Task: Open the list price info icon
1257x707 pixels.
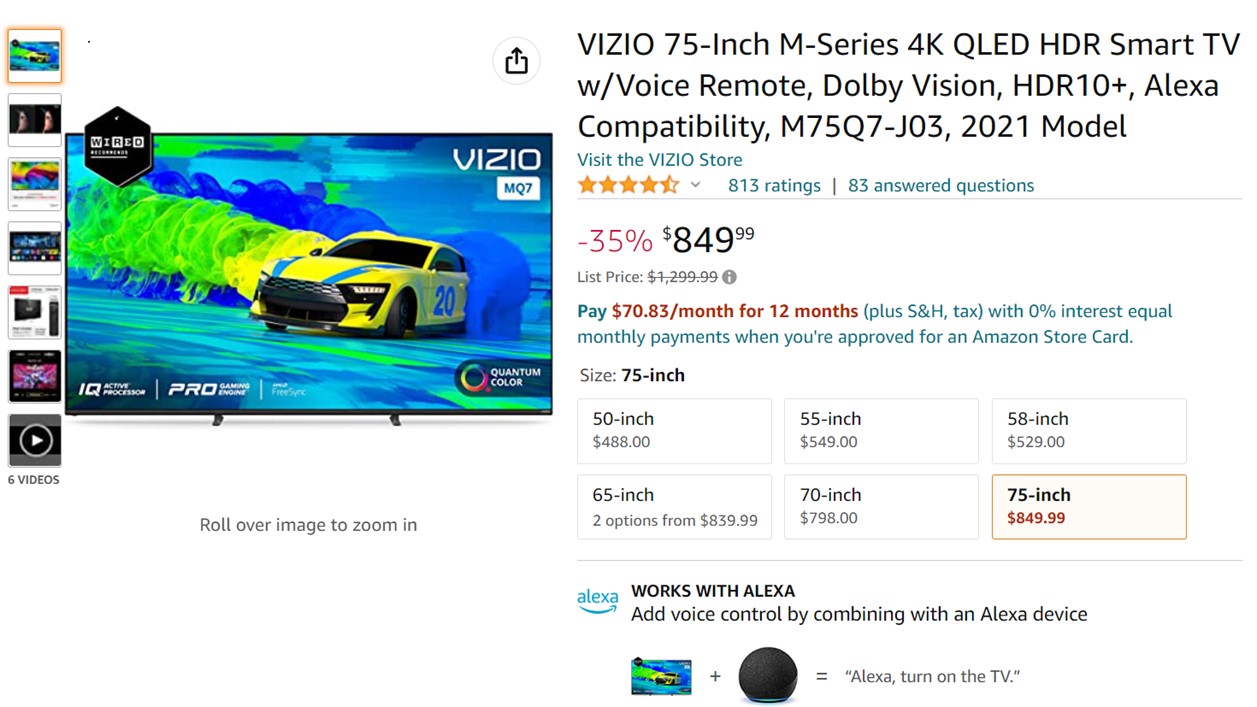Action: coord(730,277)
